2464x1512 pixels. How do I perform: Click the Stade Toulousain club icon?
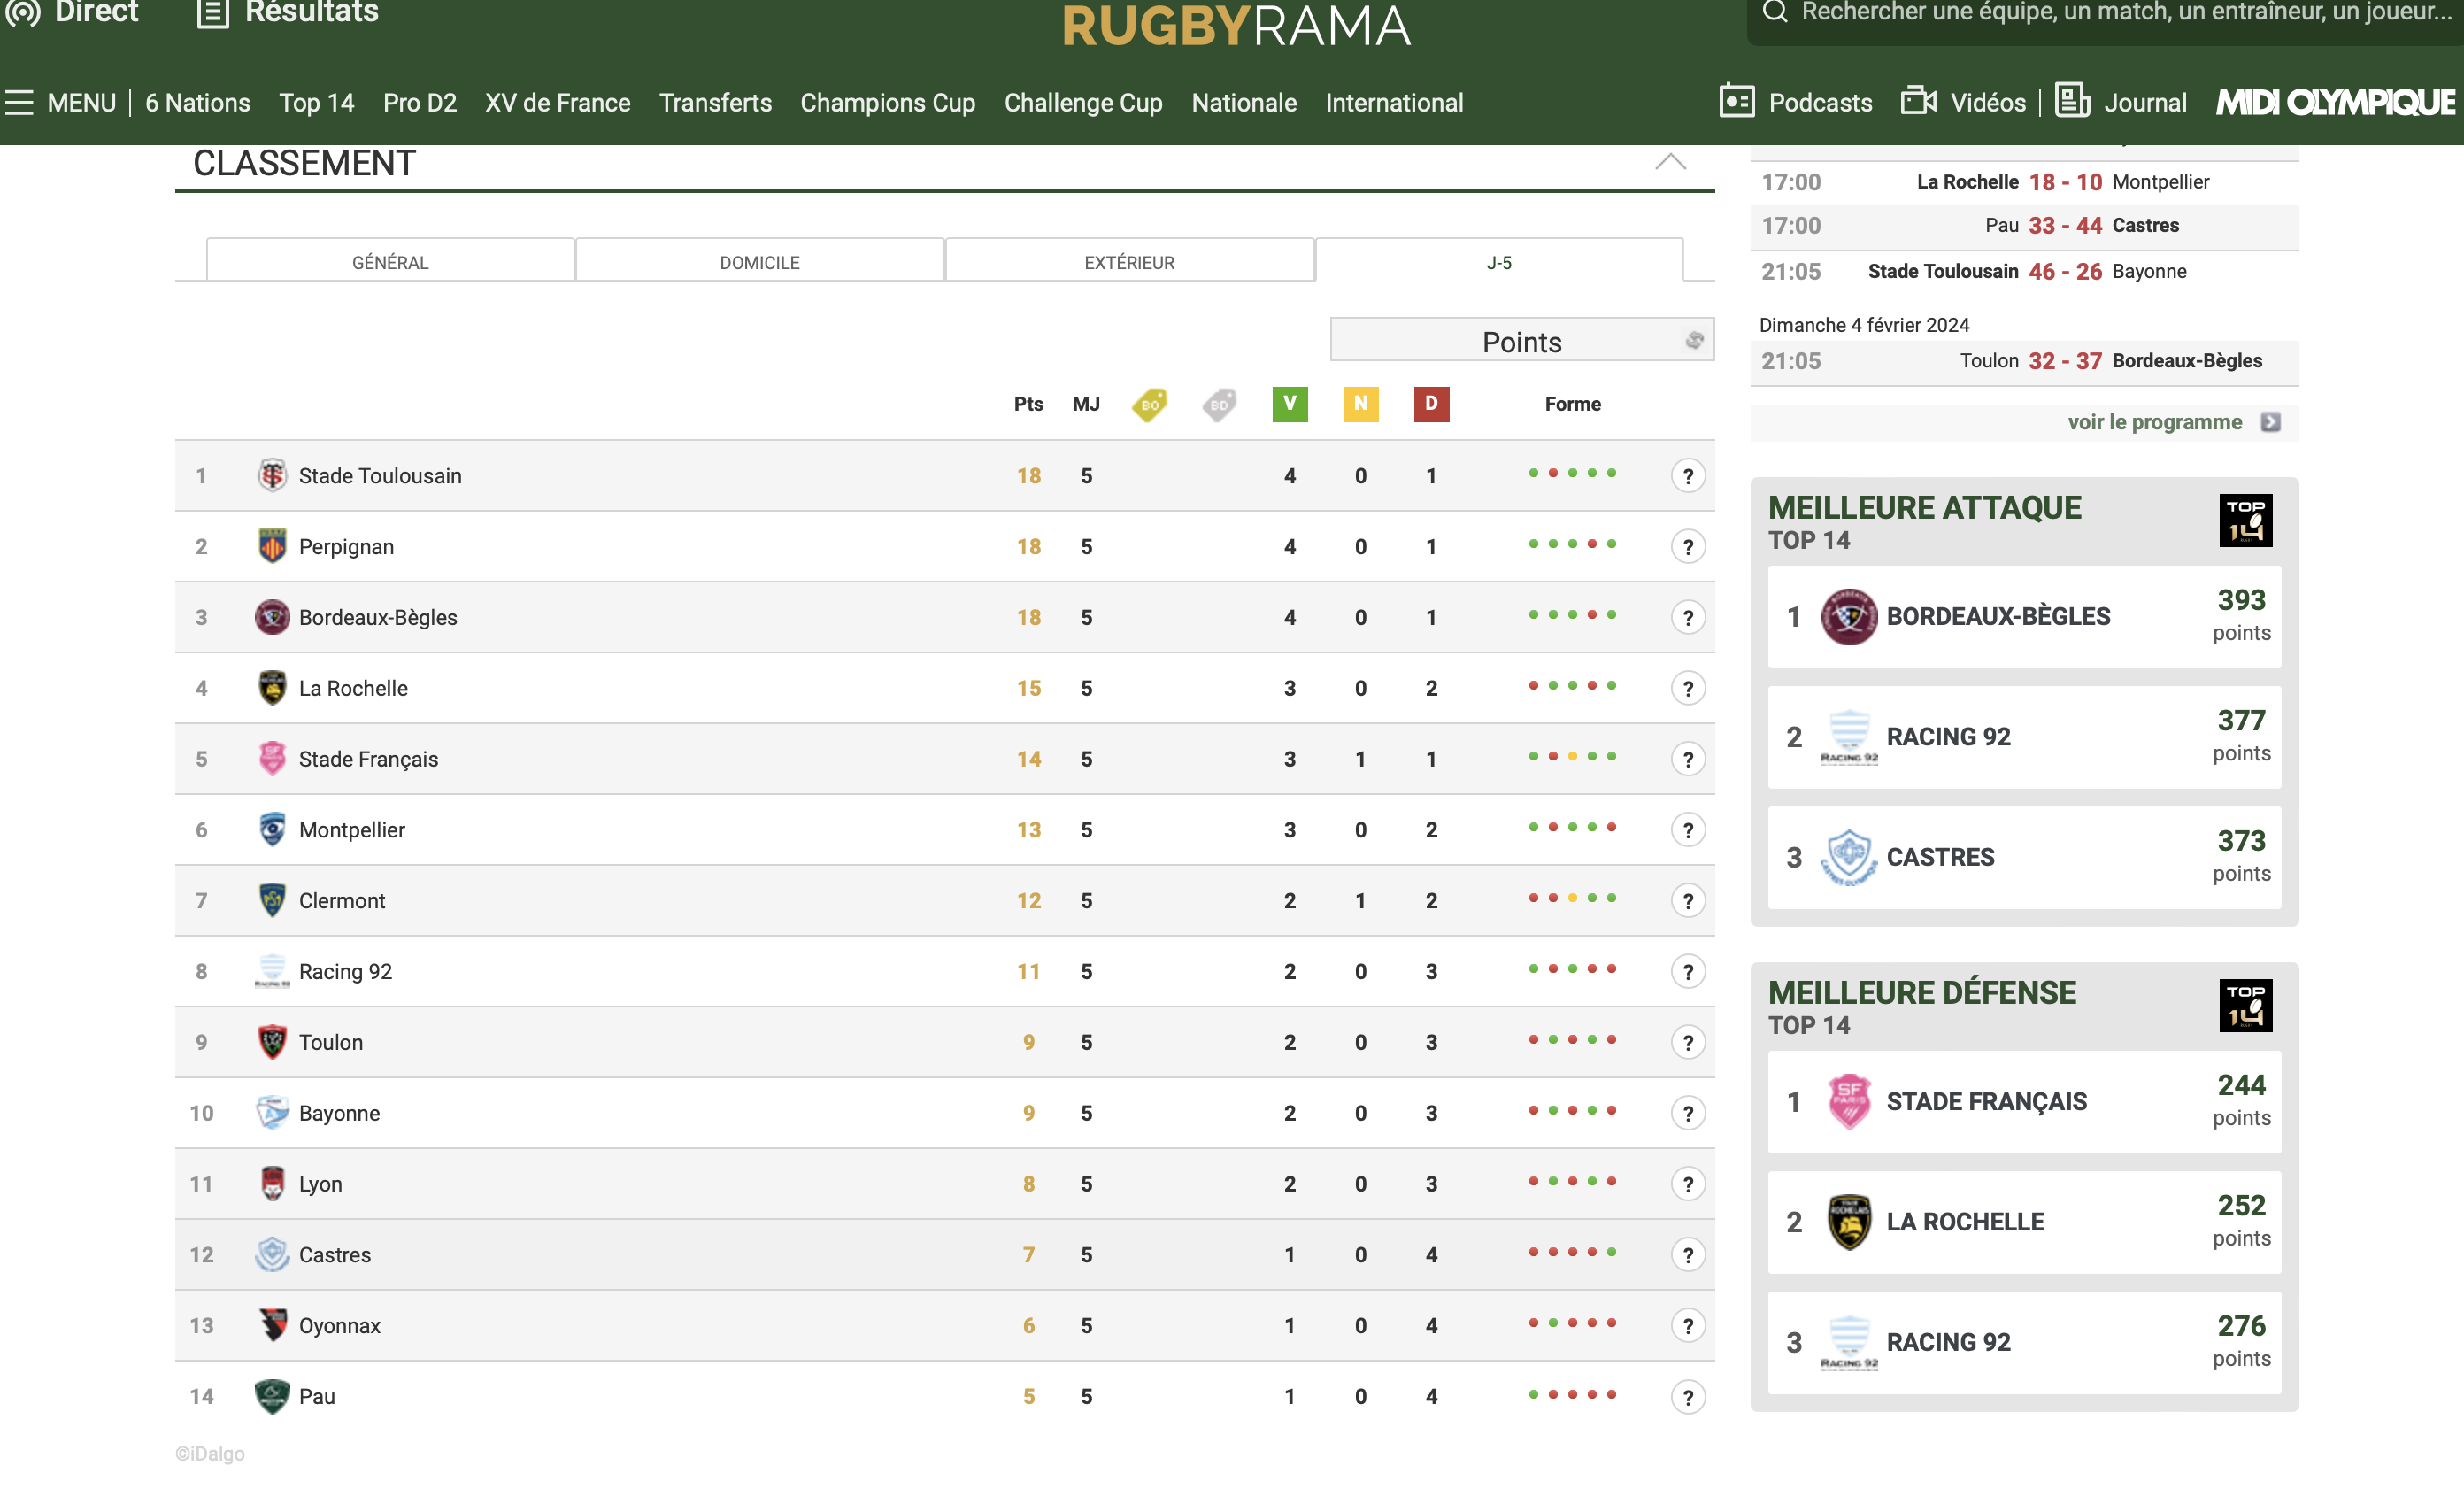click(x=271, y=475)
